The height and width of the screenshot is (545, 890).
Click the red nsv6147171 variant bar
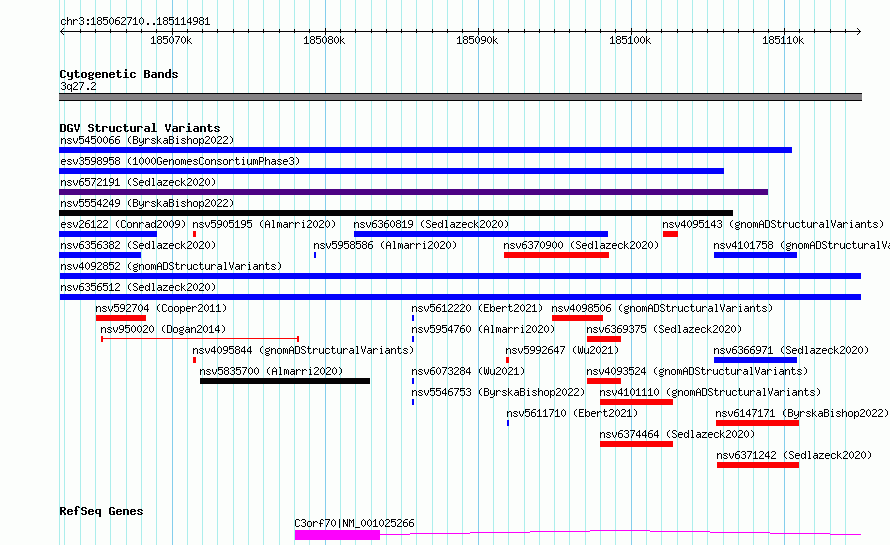tap(757, 423)
